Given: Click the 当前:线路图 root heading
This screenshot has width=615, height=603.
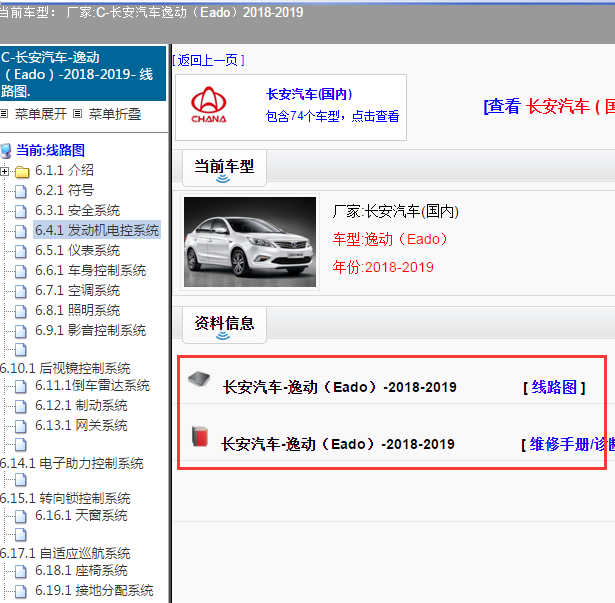Looking at the screenshot, I should coord(50,150).
